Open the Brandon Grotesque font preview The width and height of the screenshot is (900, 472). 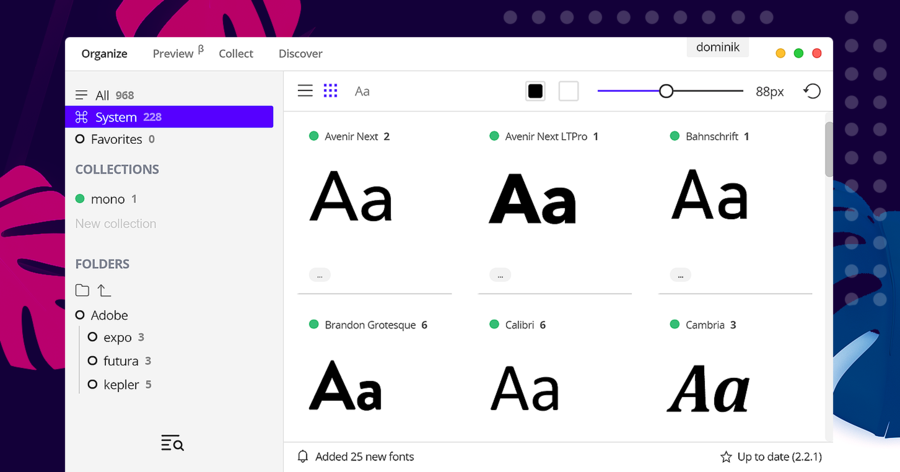[x=345, y=385]
